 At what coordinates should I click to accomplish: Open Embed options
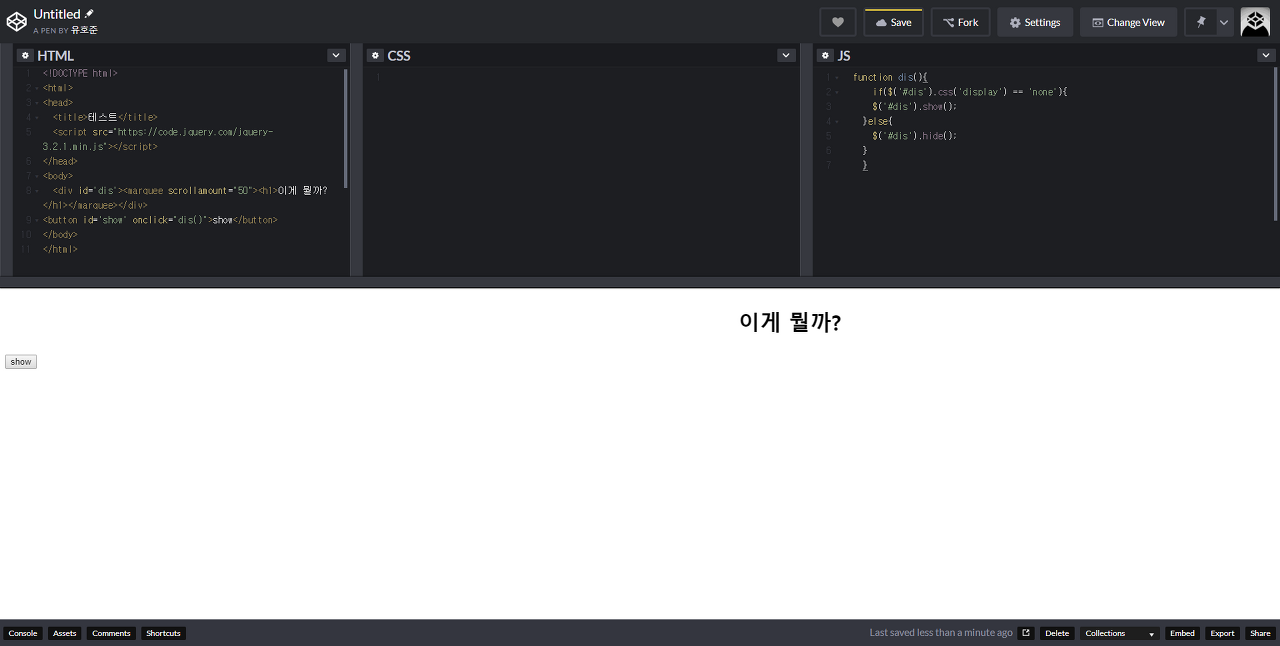(x=1183, y=633)
